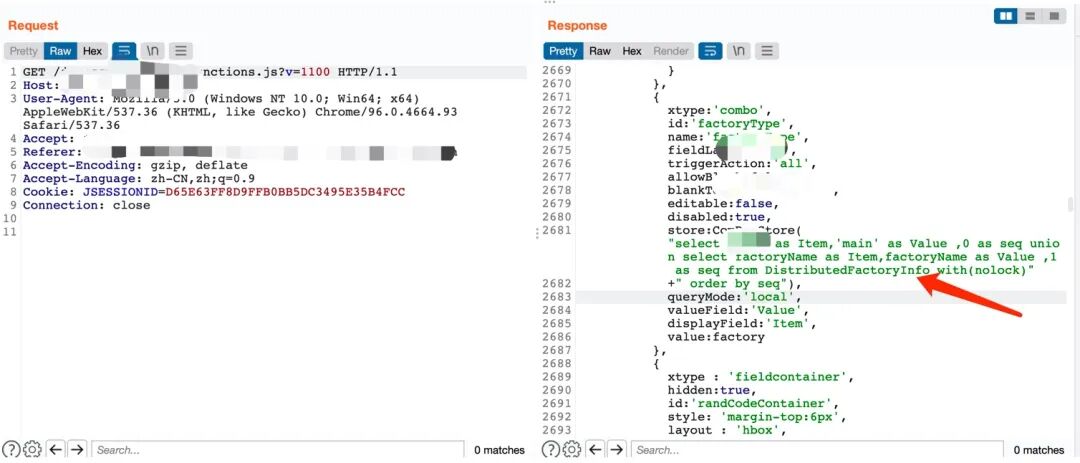The height and width of the screenshot is (463, 1080).
Task: Open Response panel hamburger options menu
Action: pyautogui.click(x=767, y=51)
